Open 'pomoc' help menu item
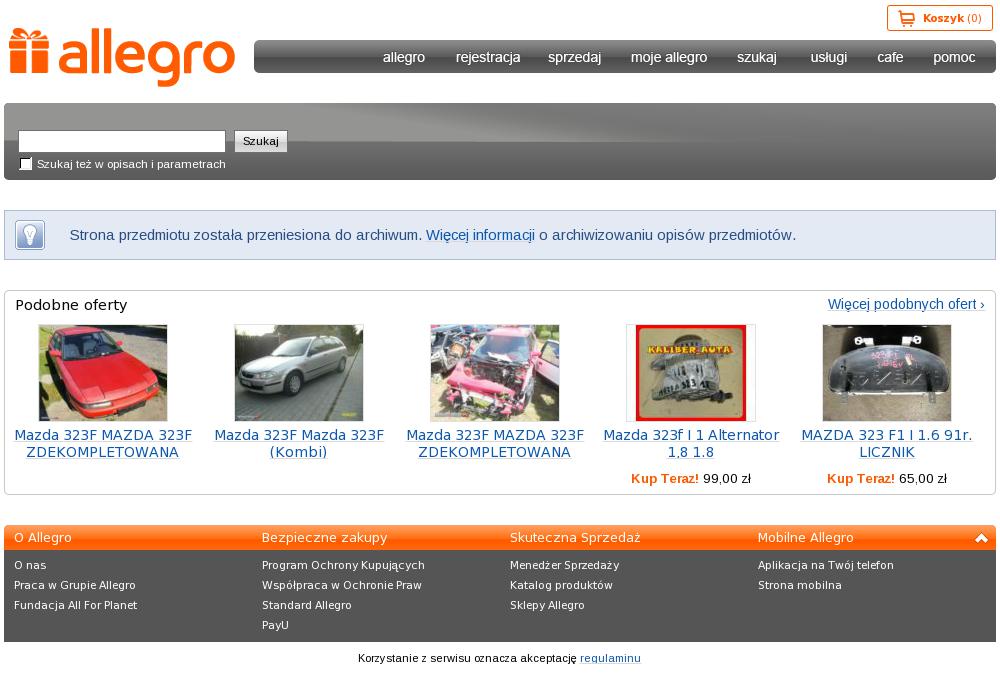 click(x=954, y=57)
